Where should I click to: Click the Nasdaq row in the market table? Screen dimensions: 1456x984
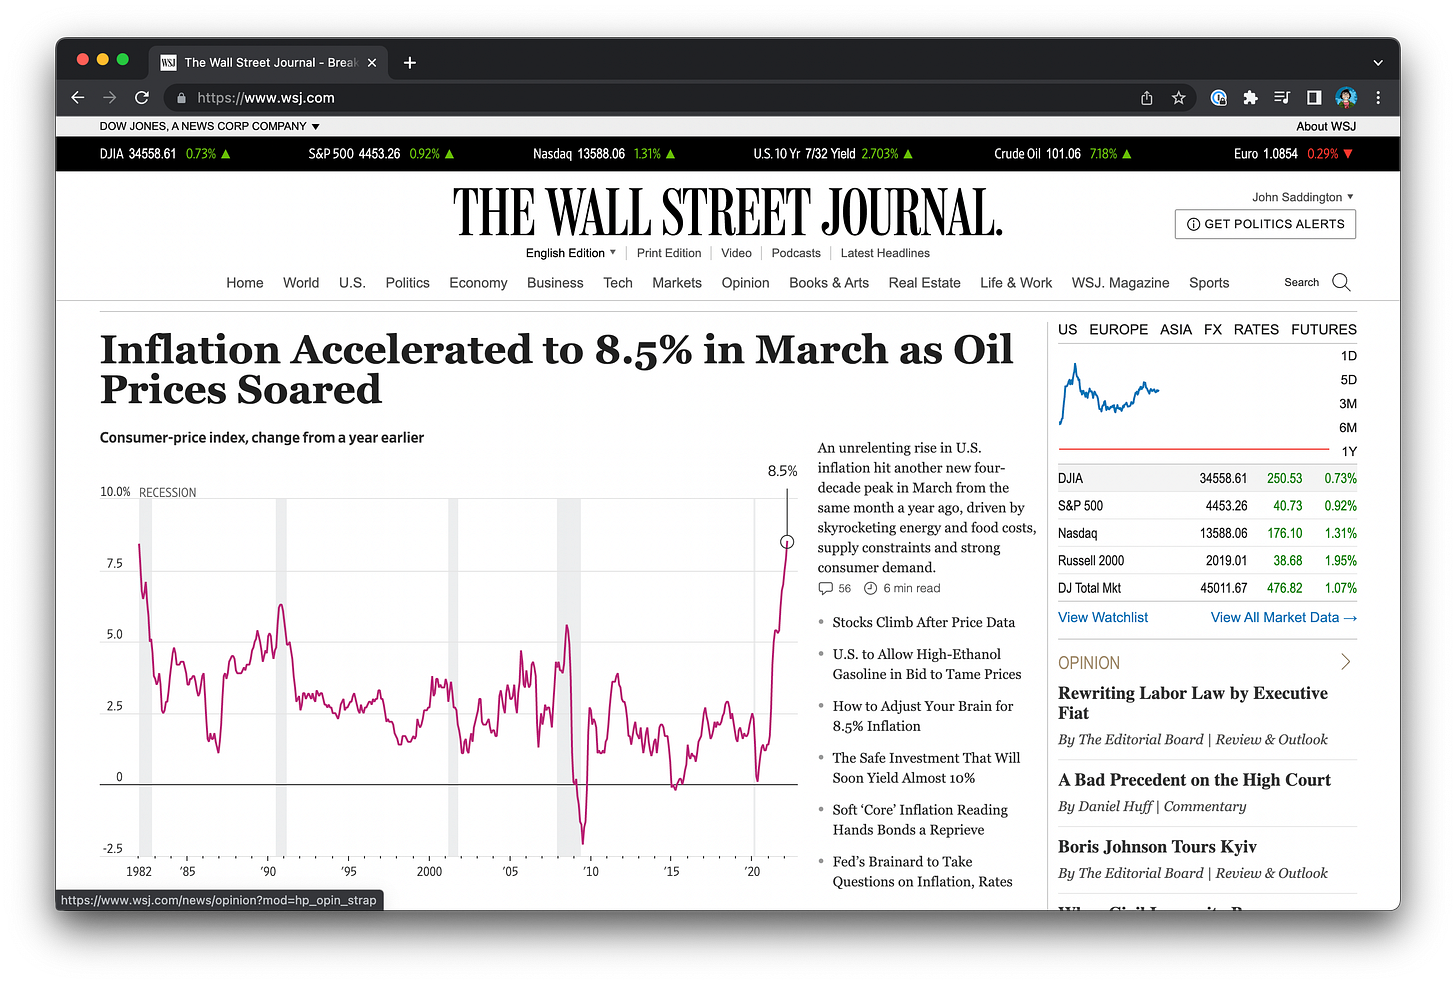pyautogui.click(x=1207, y=533)
